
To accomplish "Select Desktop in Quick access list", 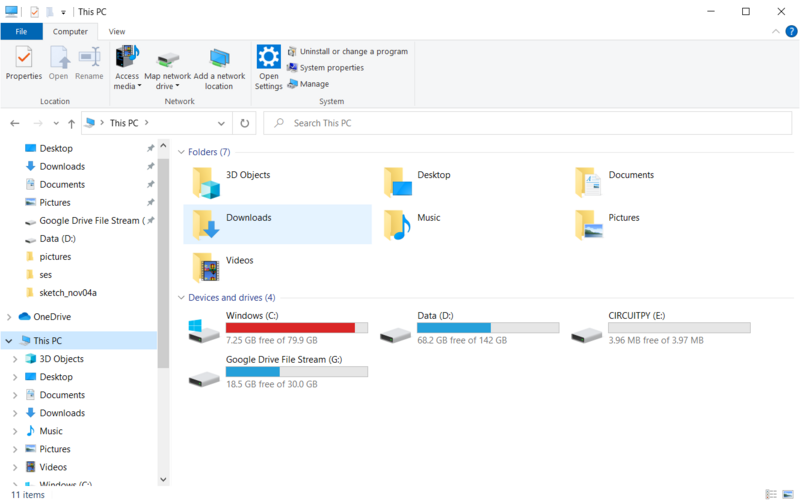I will [56, 148].
